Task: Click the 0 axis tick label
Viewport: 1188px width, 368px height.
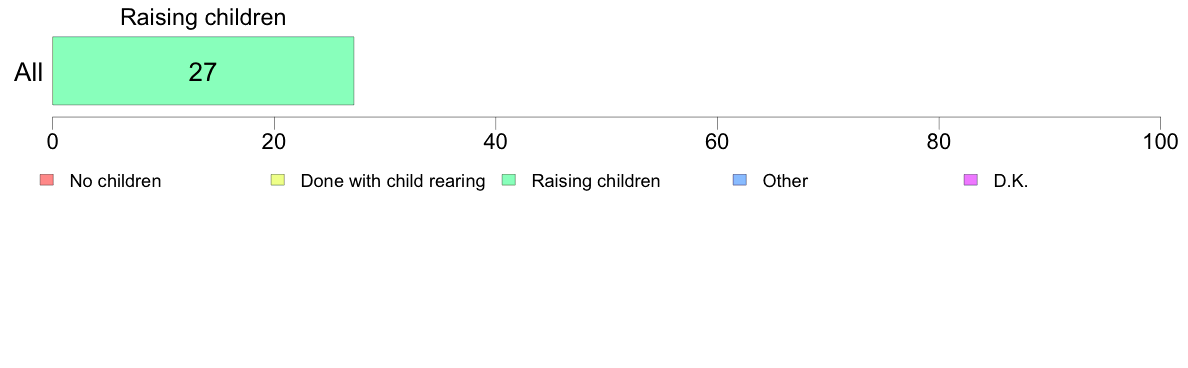Action: click(52, 141)
